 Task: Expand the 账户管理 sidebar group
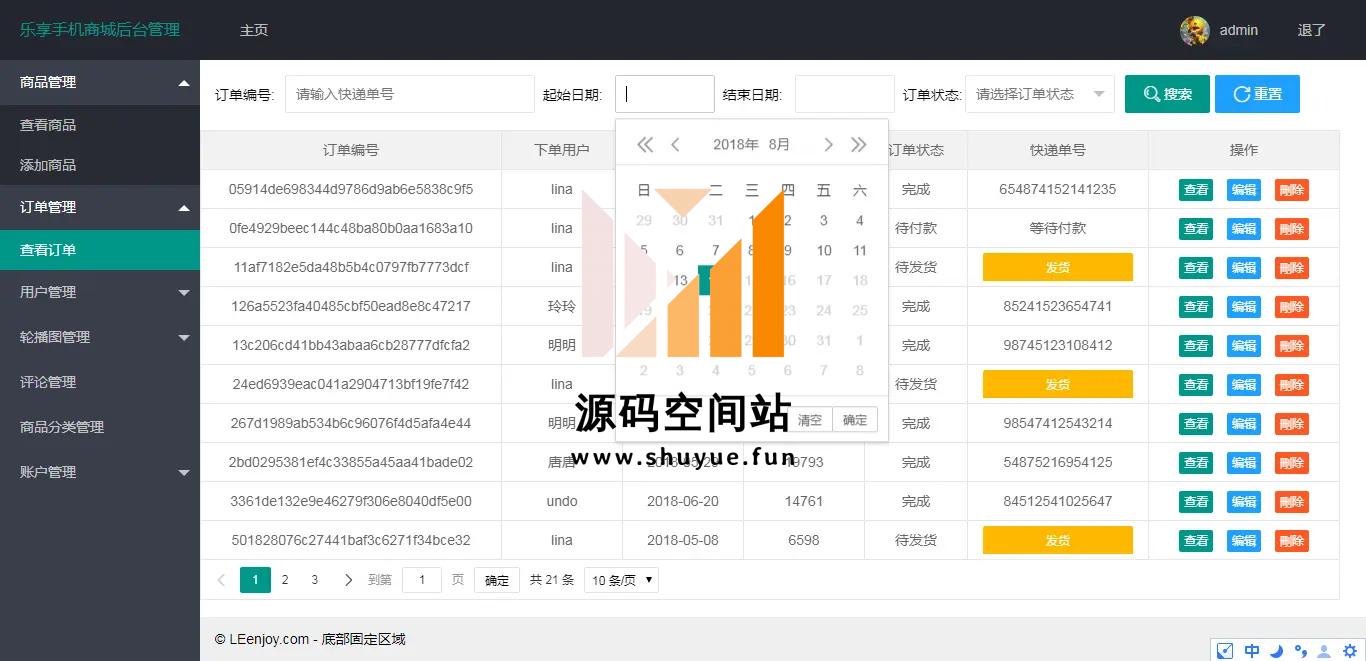pyautogui.click(x=100, y=472)
